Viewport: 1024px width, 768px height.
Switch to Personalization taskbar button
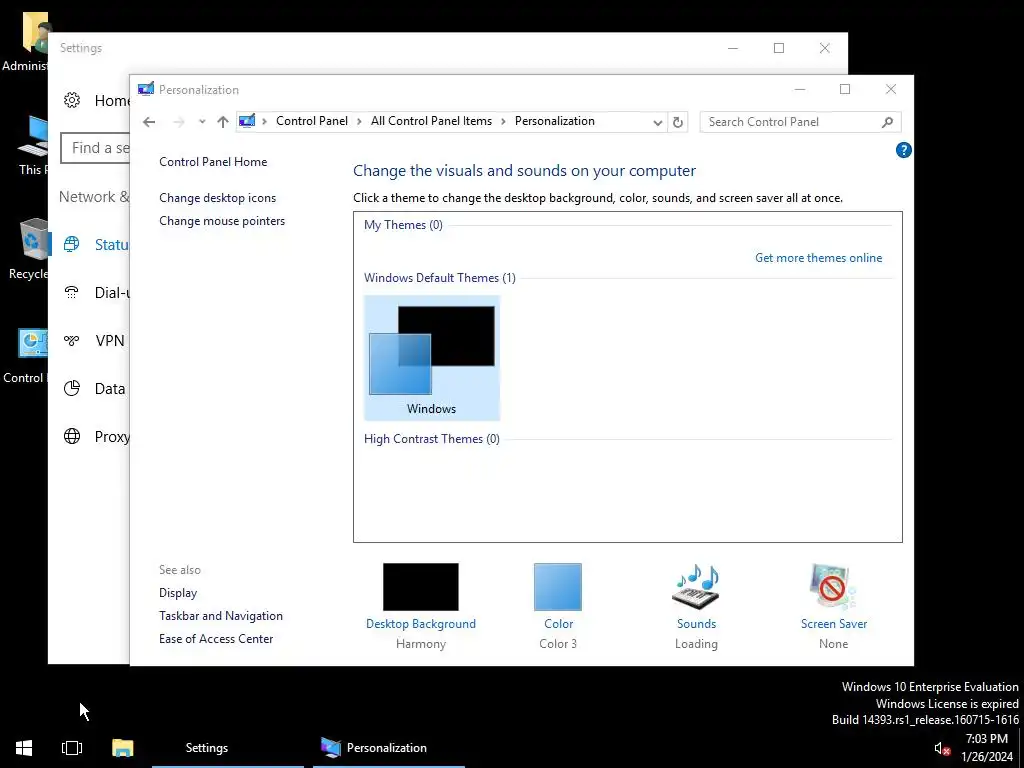389,748
